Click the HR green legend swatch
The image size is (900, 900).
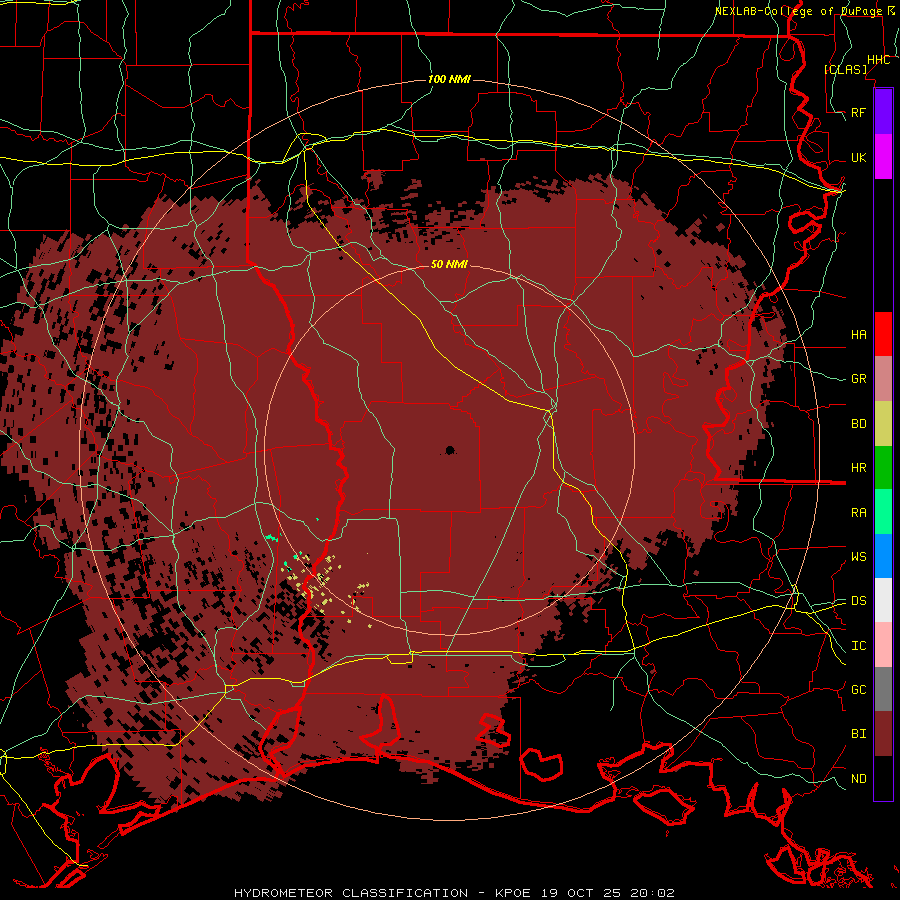pyautogui.click(x=883, y=468)
